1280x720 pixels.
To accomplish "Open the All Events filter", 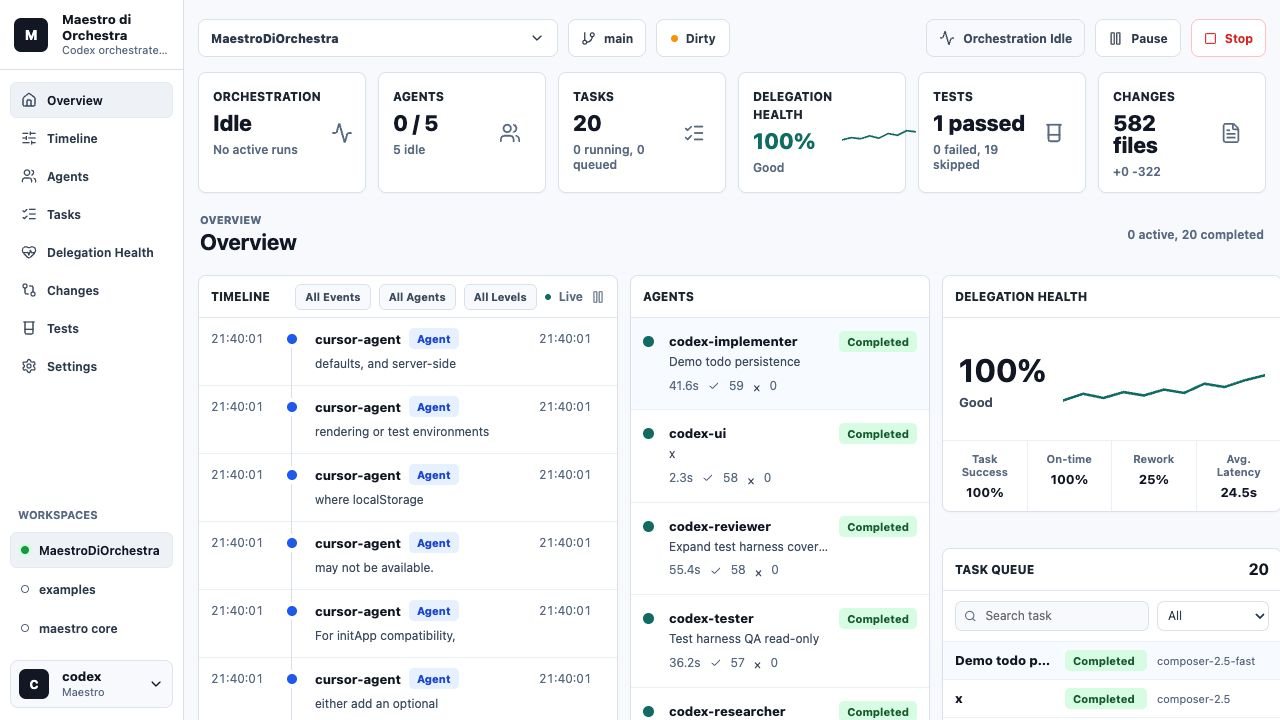I will 333,297.
